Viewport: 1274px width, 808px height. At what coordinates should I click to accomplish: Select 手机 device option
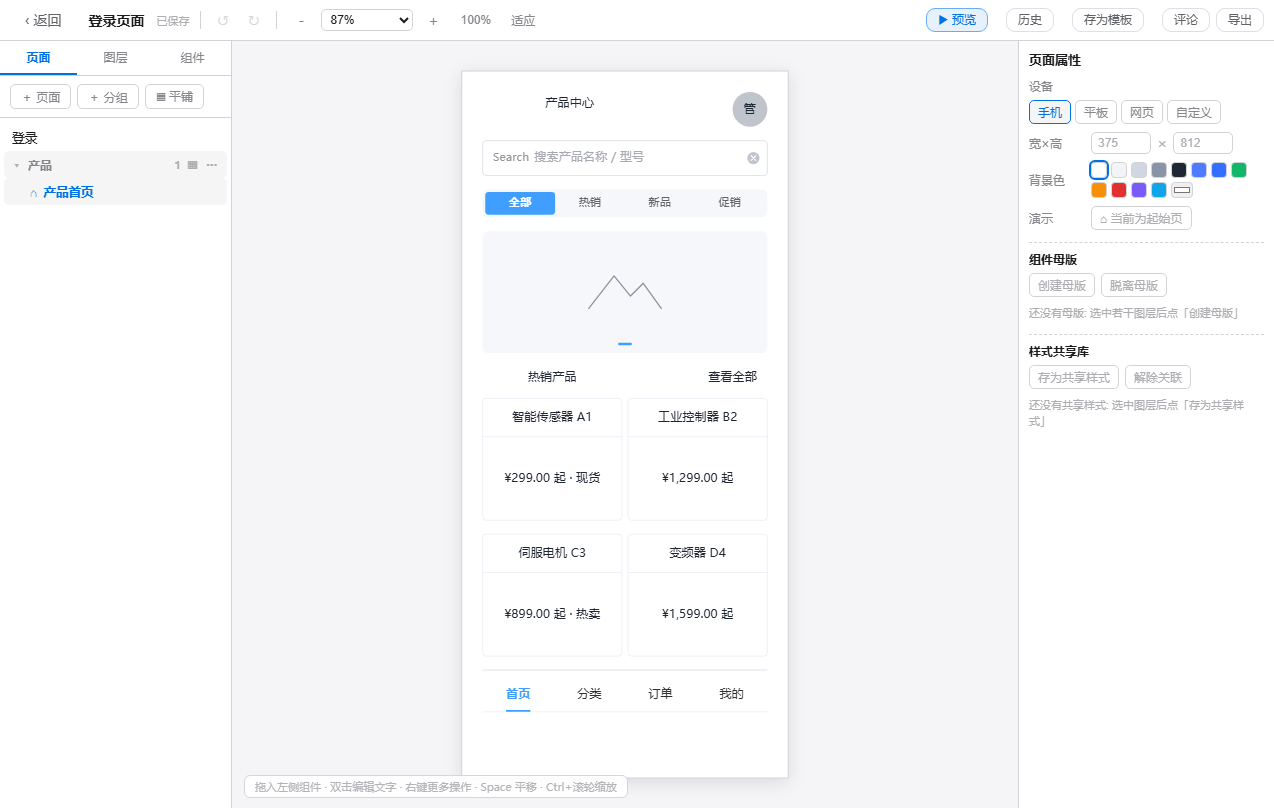[x=1050, y=112]
